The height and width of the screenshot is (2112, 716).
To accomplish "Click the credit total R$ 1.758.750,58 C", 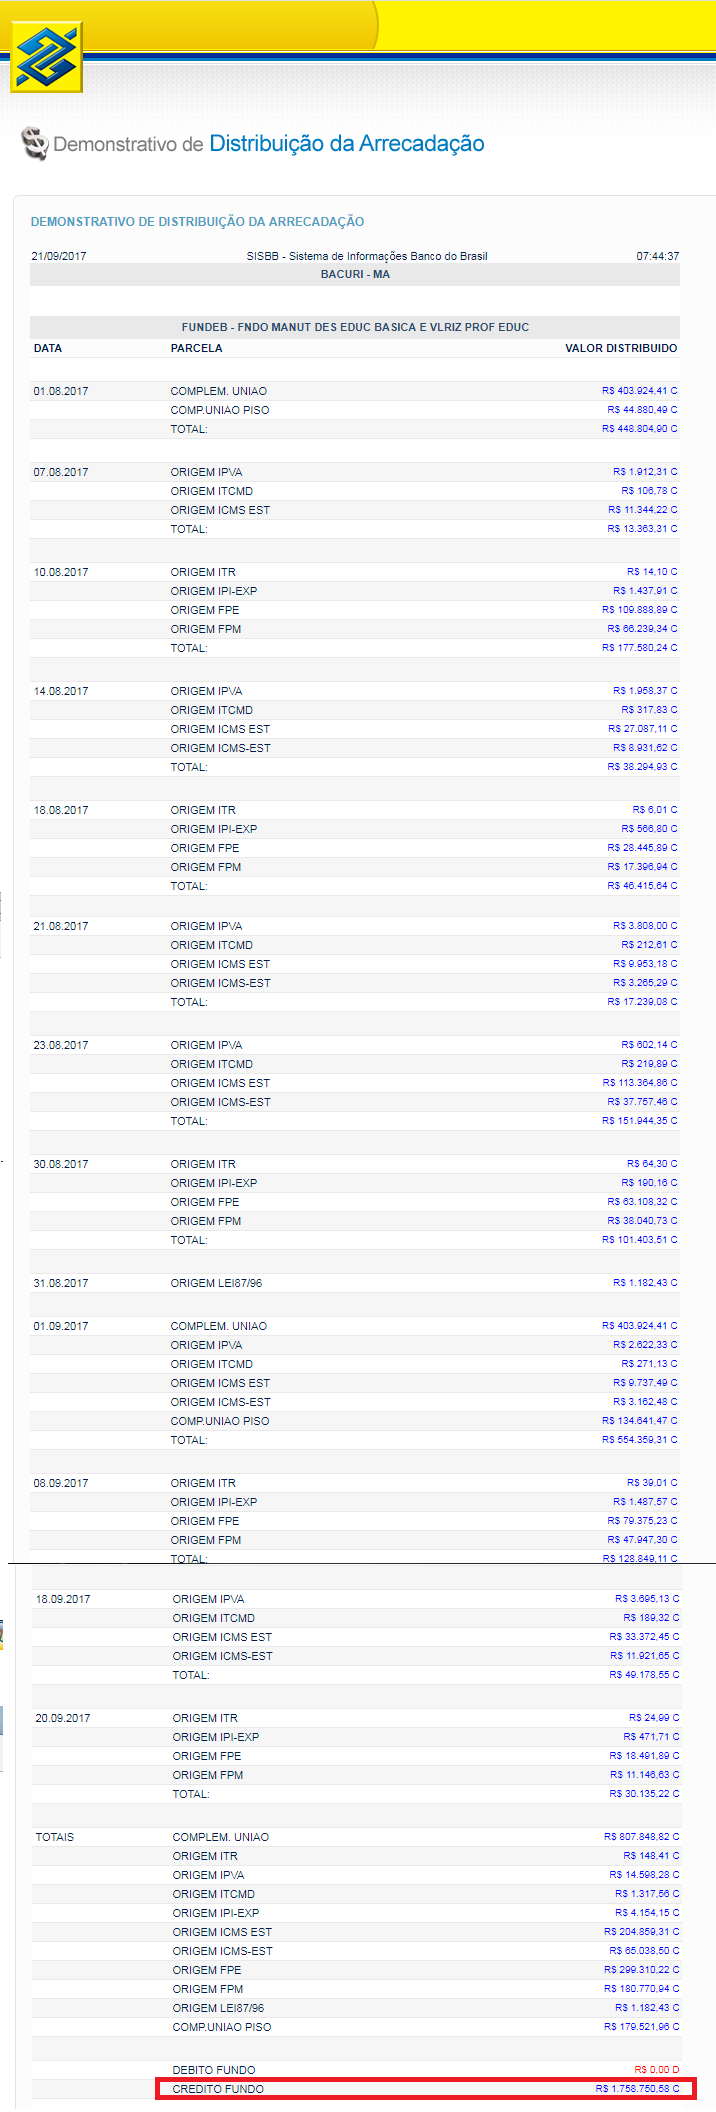I will click(637, 2089).
